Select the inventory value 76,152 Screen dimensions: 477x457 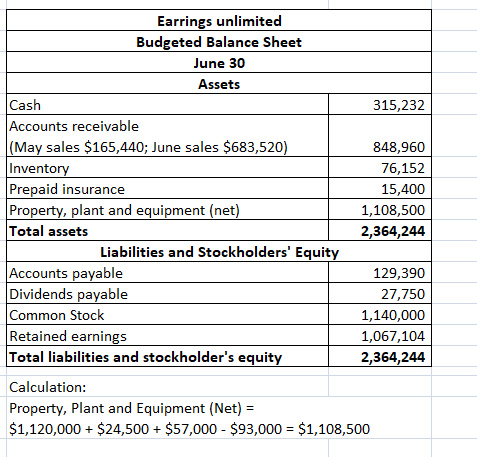point(380,167)
